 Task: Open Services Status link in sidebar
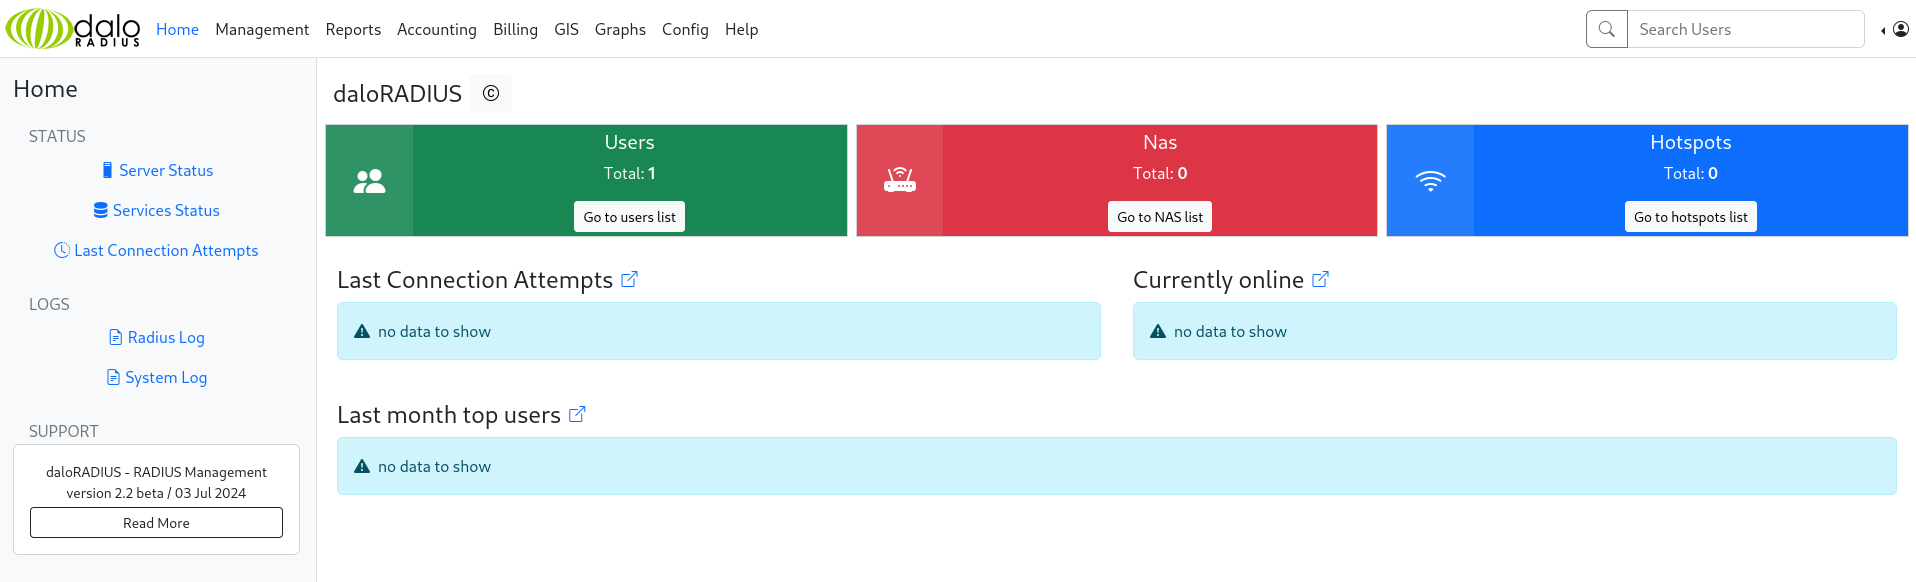coord(157,211)
